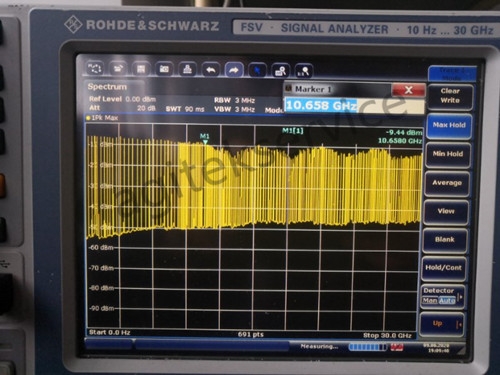
Task: Click the -9.44 dBm marker level readout
Action: pos(404,133)
